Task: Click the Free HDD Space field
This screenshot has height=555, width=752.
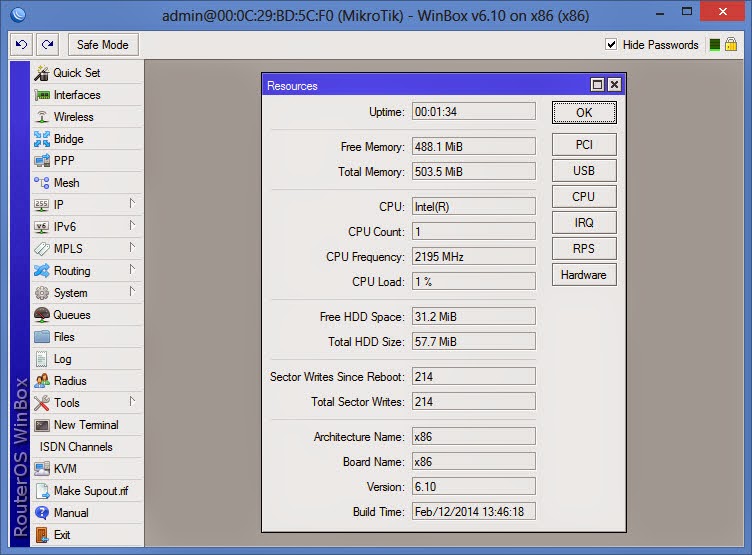Action: click(473, 317)
